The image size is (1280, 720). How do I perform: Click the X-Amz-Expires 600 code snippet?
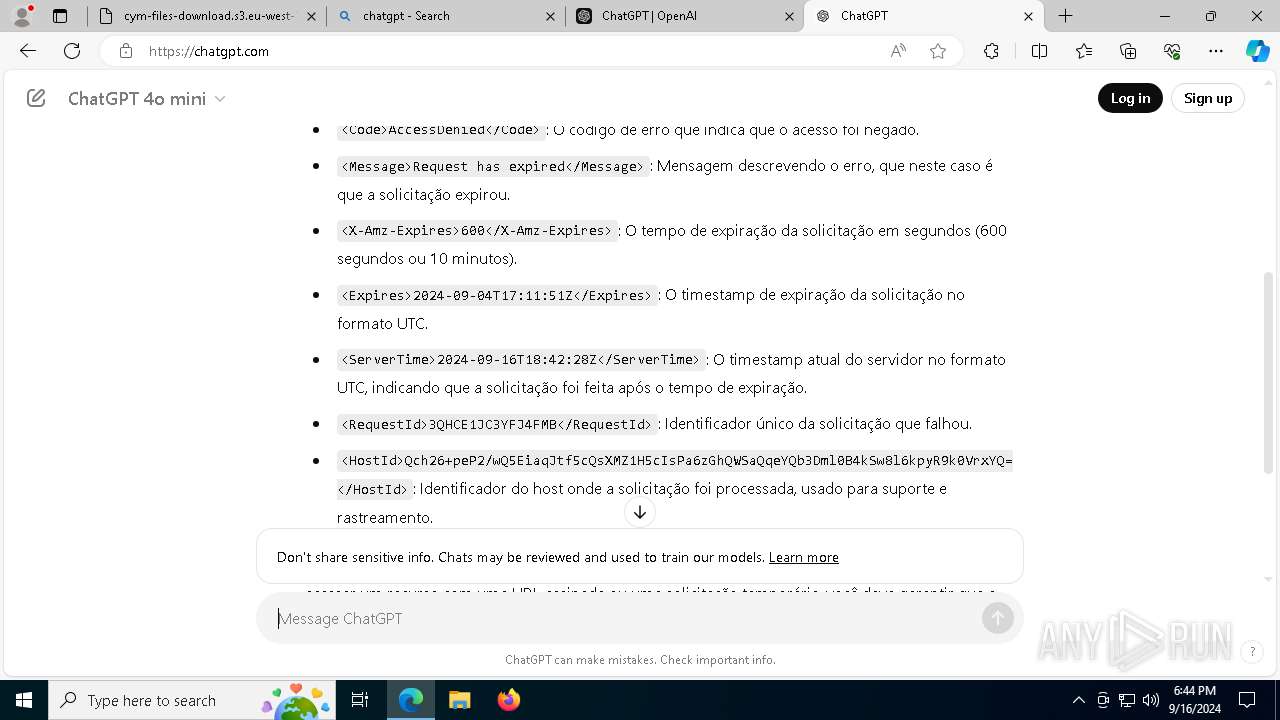point(477,231)
